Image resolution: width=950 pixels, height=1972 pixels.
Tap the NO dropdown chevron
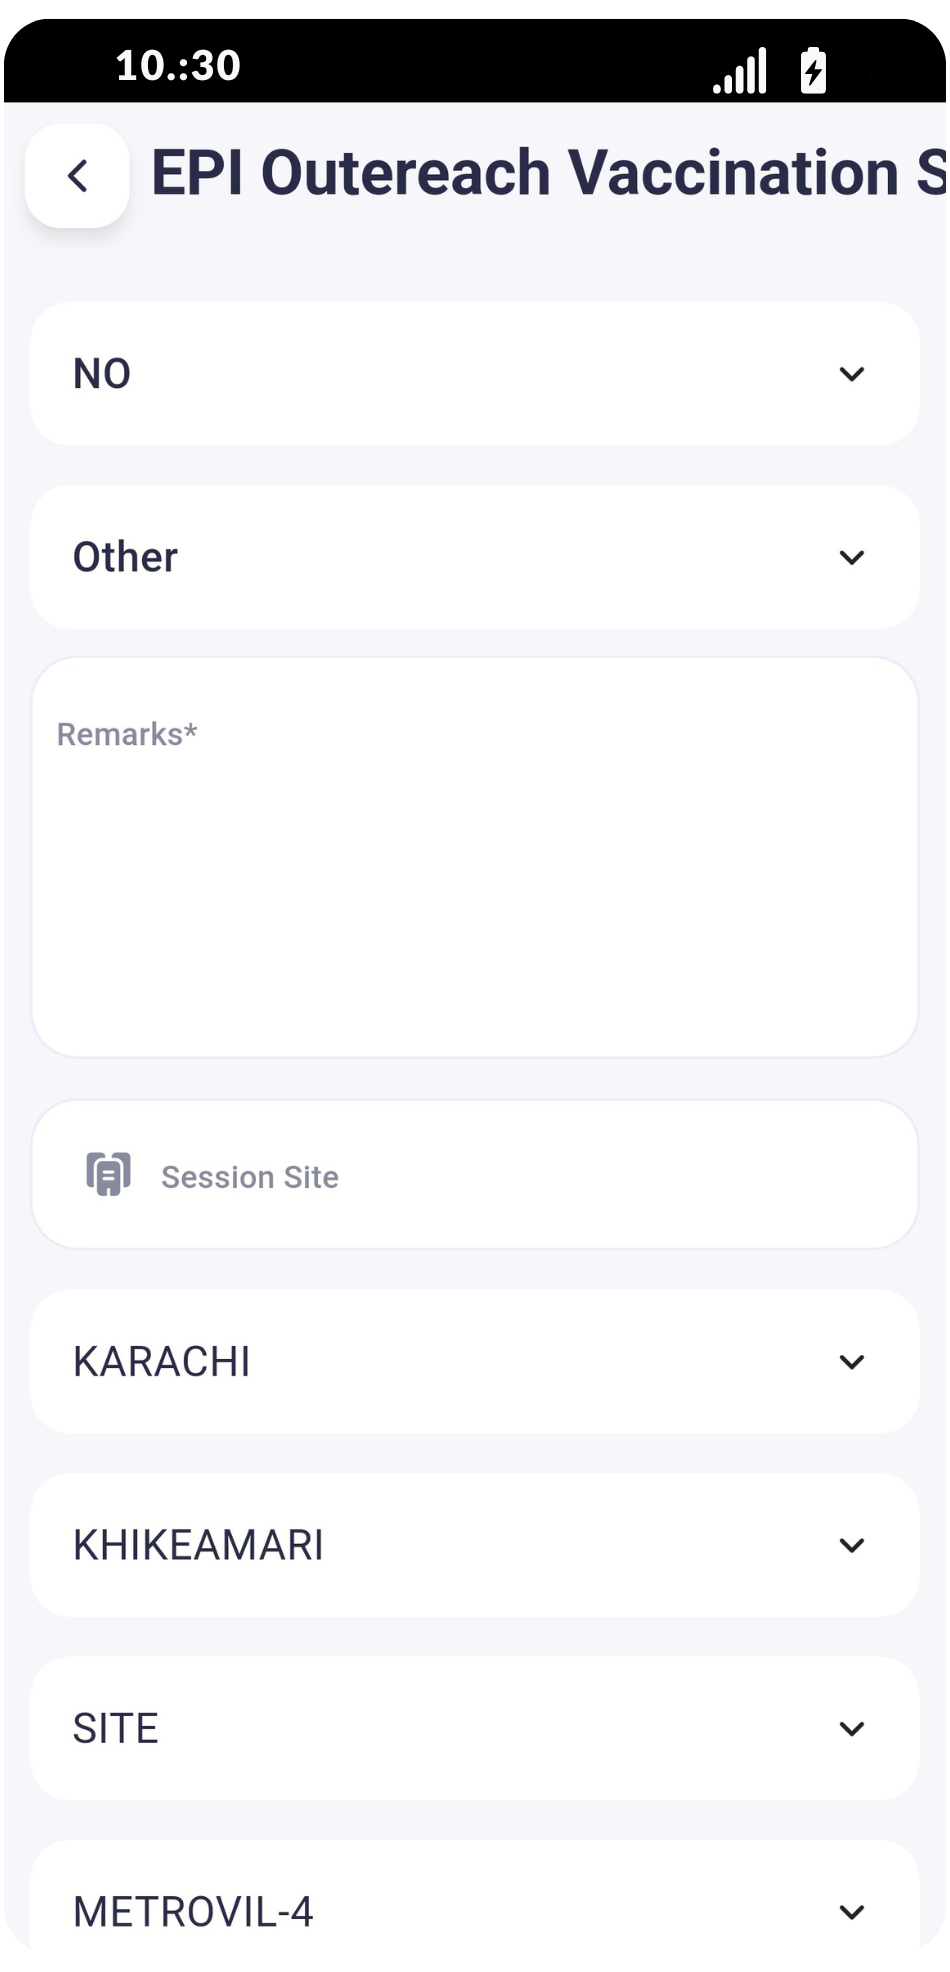[x=851, y=374]
